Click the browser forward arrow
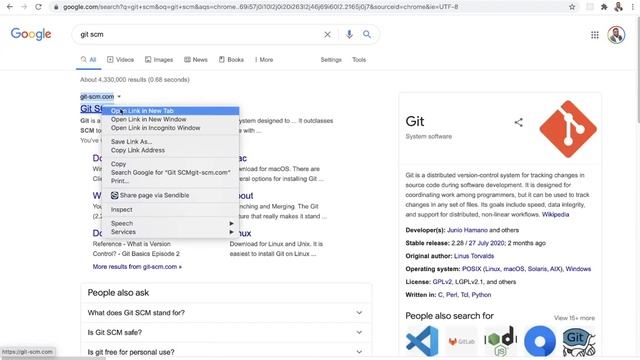The image size is (640, 360). 24,7
